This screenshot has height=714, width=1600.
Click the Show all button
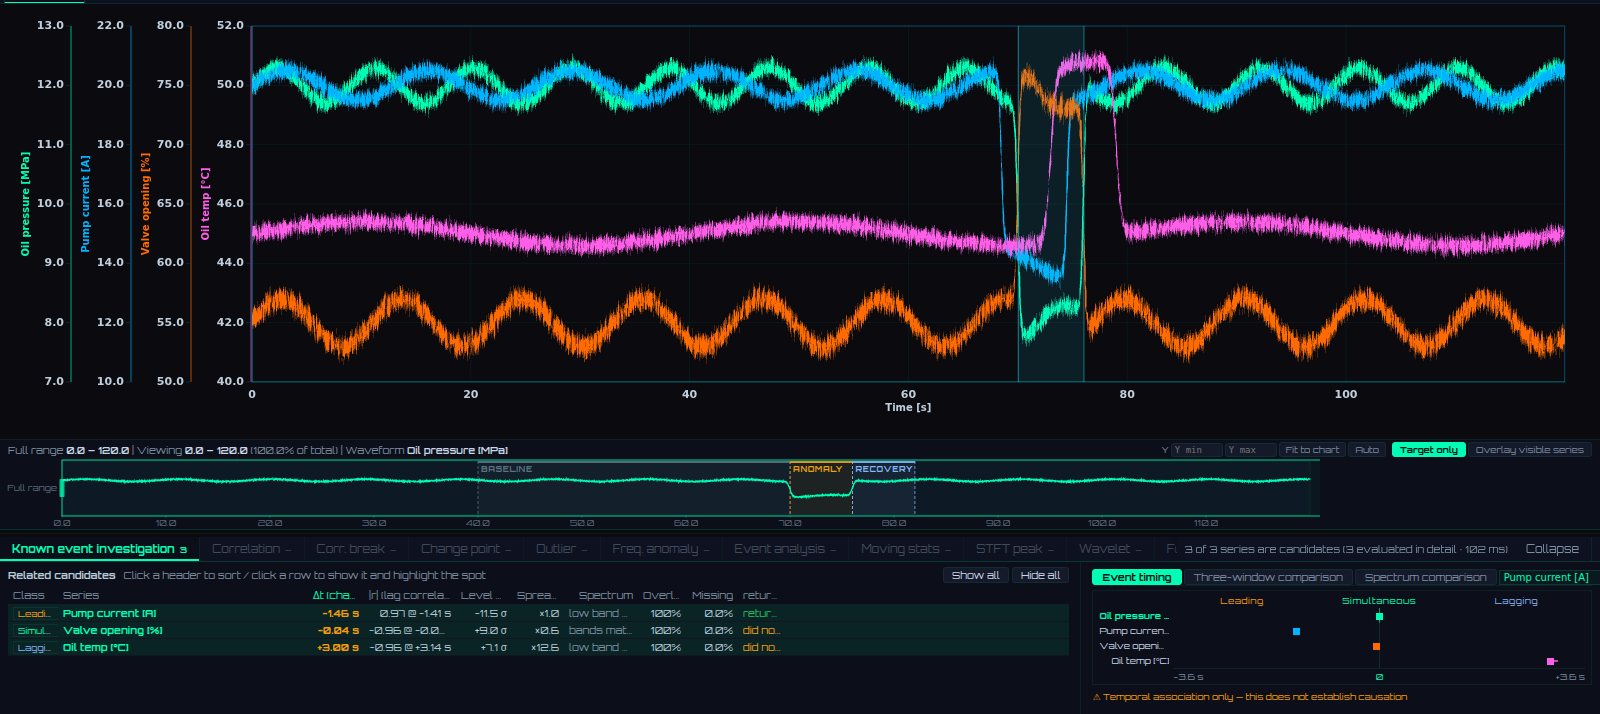975,575
